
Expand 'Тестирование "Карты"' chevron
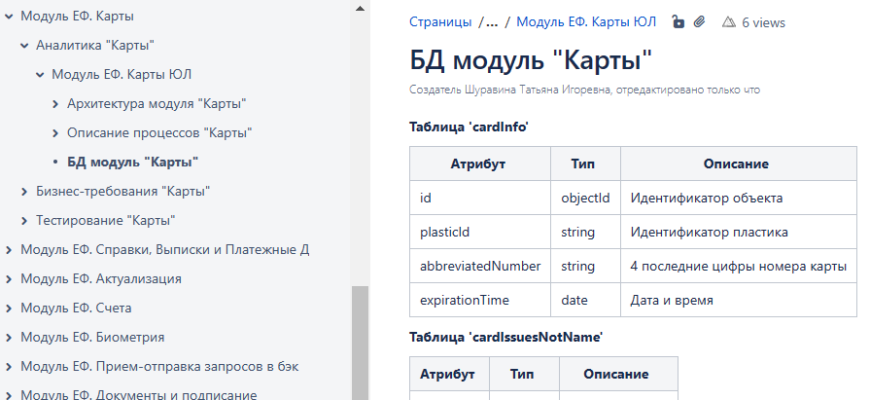pyautogui.click(x=24, y=220)
